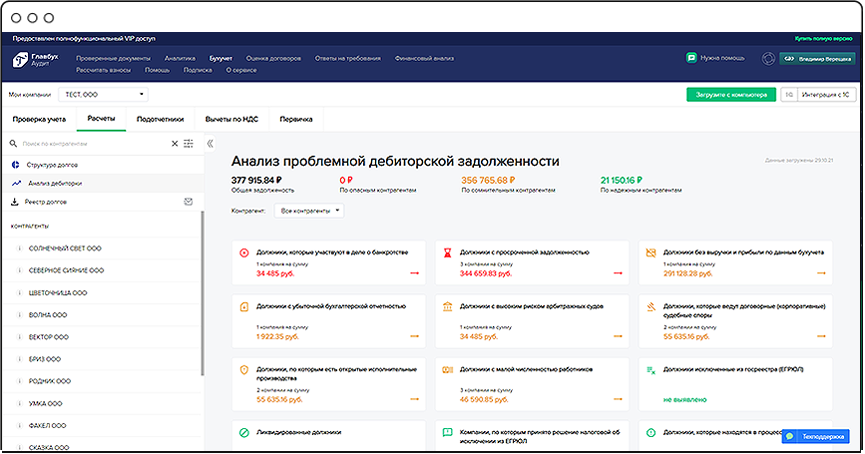Open arrow on 46 590.85 руб. card
The height and width of the screenshot is (454, 865).
(x=618, y=399)
